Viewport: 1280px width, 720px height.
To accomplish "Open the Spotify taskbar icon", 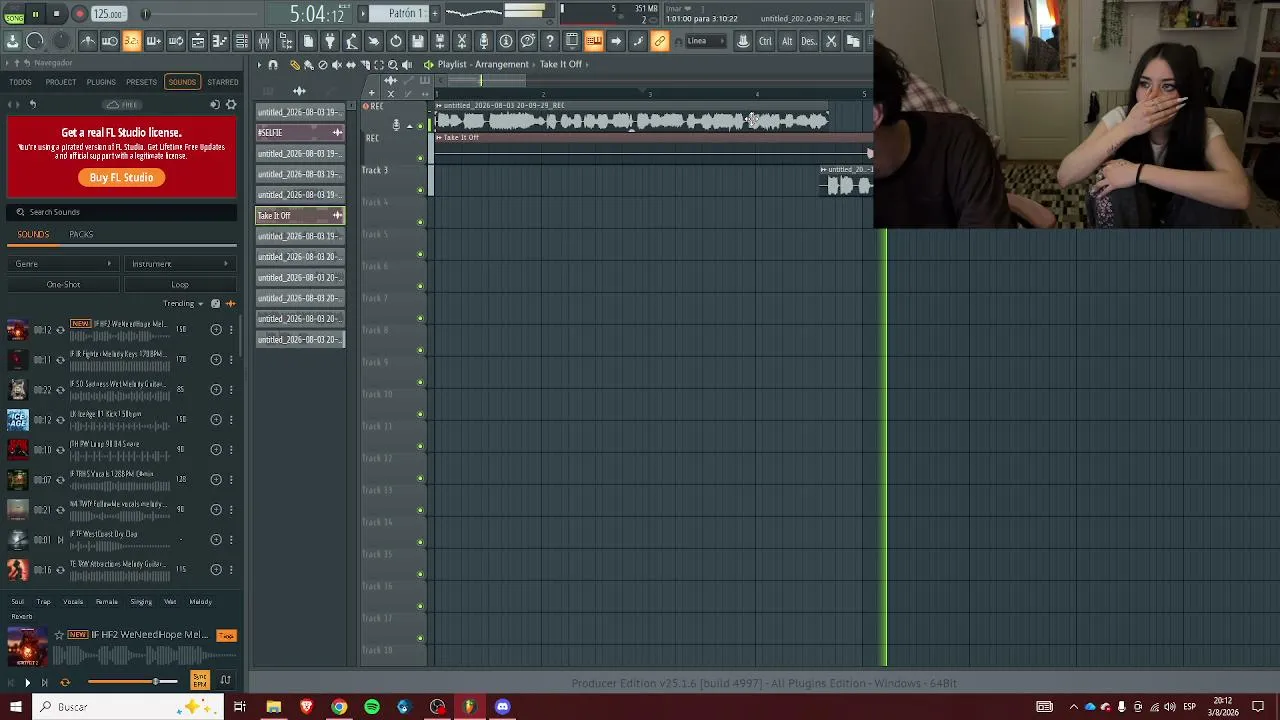I will pyautogui.click(x=372, y=707).
